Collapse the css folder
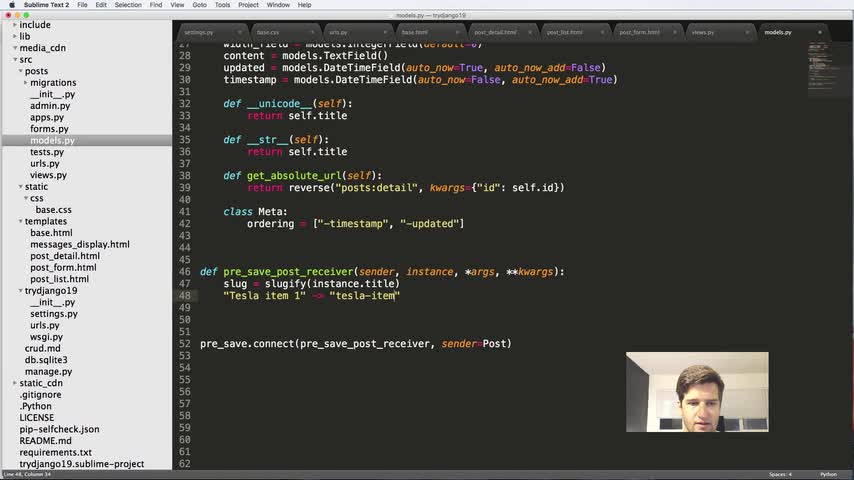This screenshot has width=854, height=480. click(x=26, y=198)
